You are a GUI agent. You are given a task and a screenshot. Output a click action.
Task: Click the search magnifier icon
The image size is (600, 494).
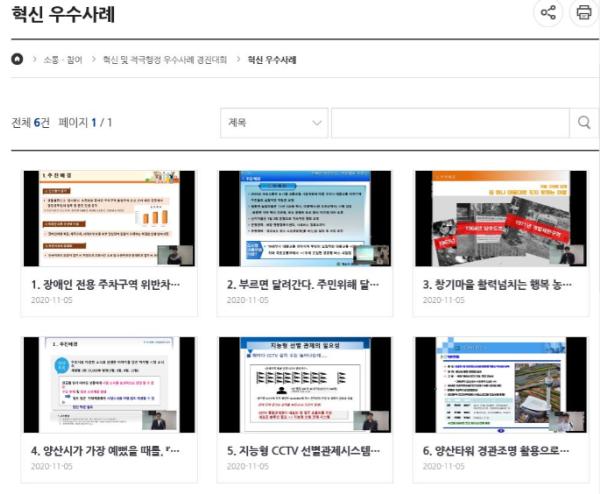click(583, 123)
